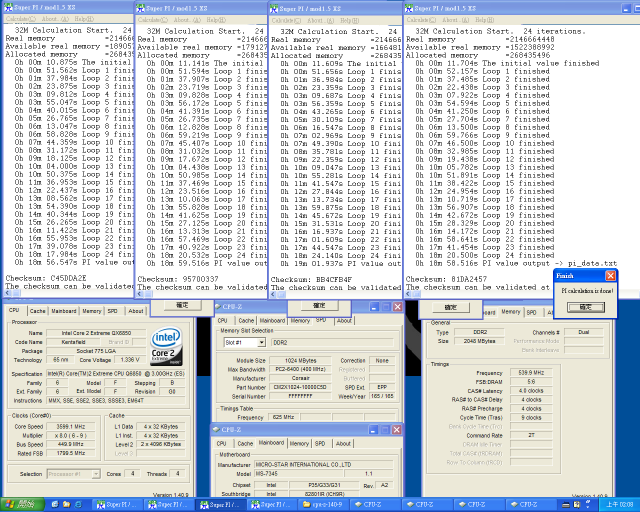Click the Bus Speed value 449.9 MHz
The image size is (640, 512).
tap(71, 444)
